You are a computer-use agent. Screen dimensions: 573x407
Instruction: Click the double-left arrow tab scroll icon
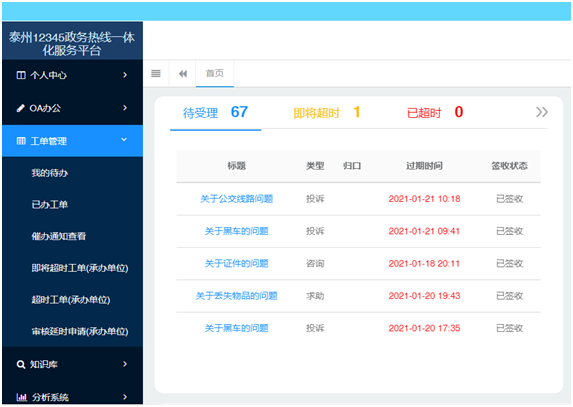pos(183,74)
